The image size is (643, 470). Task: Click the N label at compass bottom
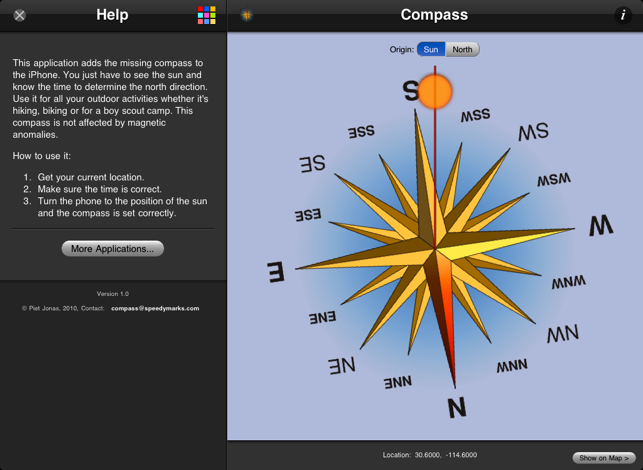tap(456, 406)
